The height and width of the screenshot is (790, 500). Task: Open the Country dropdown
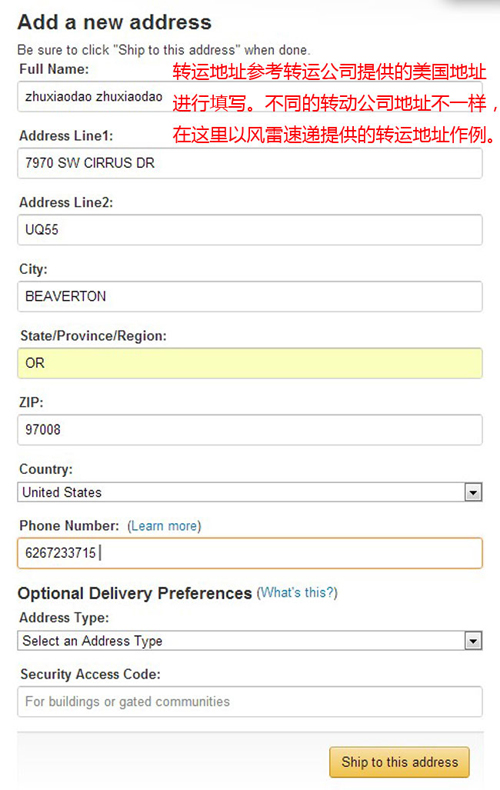tap(250, 492)
